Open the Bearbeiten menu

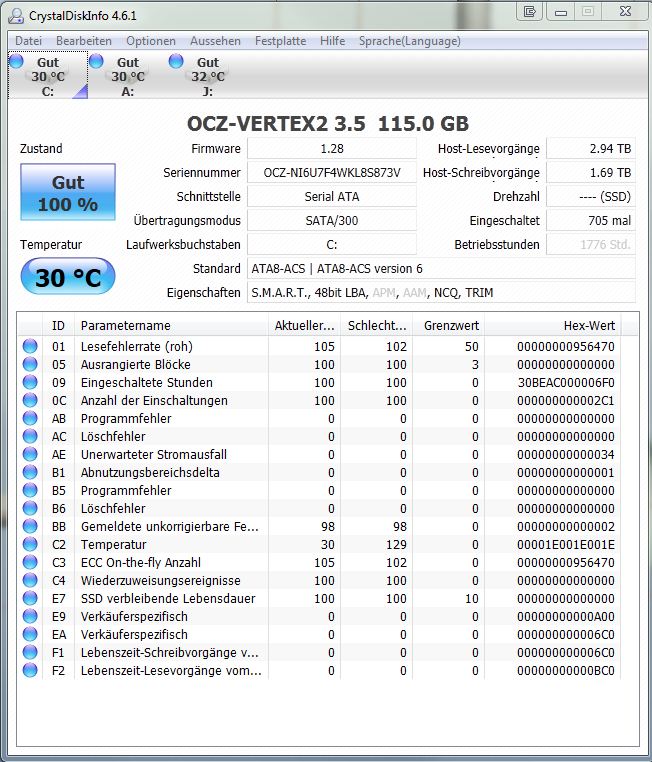coord(84,41)
